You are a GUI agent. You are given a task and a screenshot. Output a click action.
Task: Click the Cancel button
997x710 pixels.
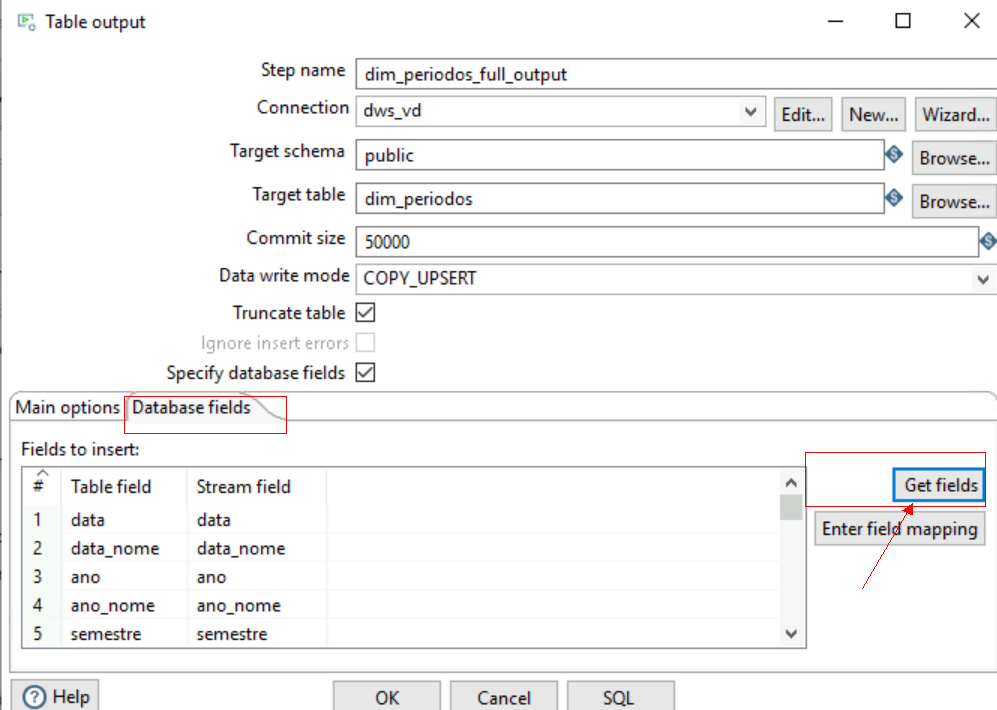click(504, 697)
